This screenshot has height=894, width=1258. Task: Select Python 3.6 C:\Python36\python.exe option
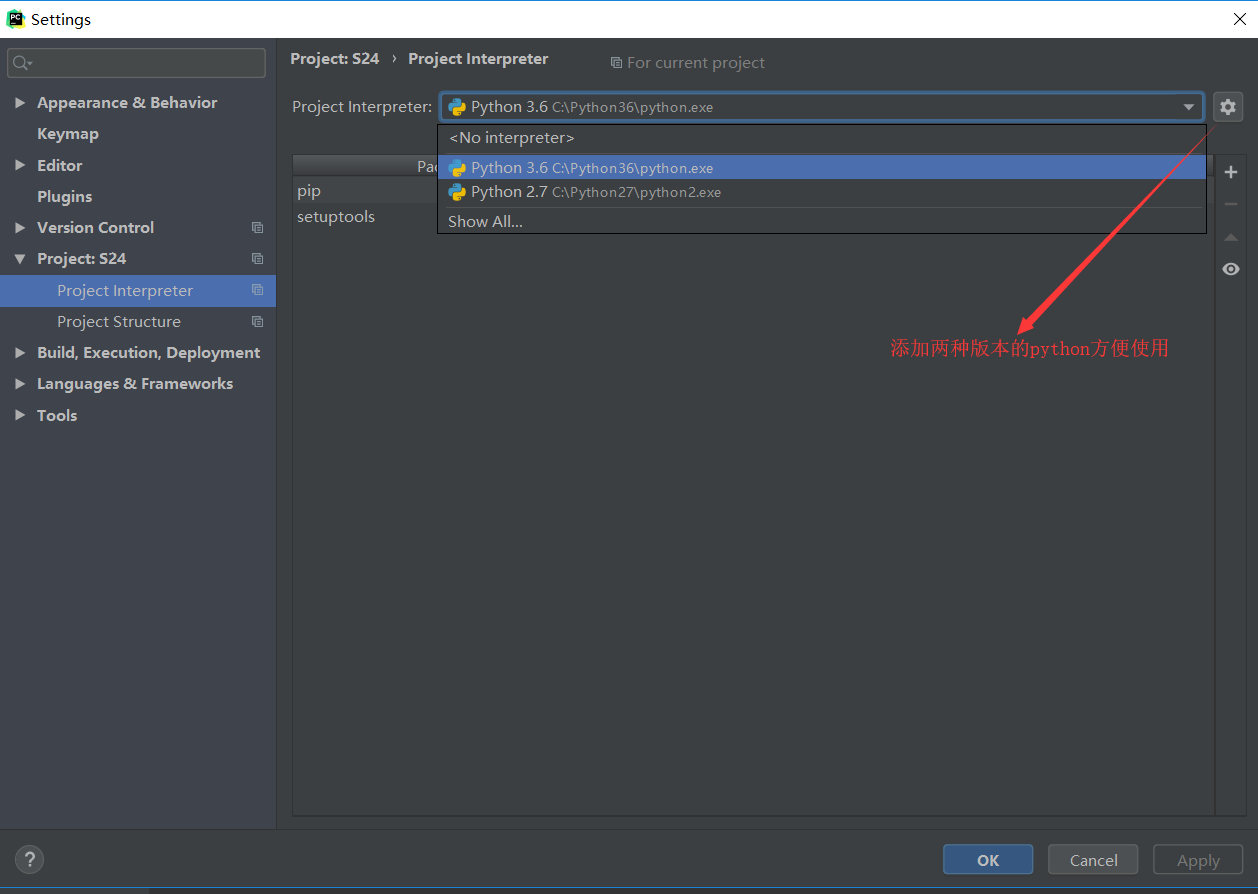click(822, 167)
